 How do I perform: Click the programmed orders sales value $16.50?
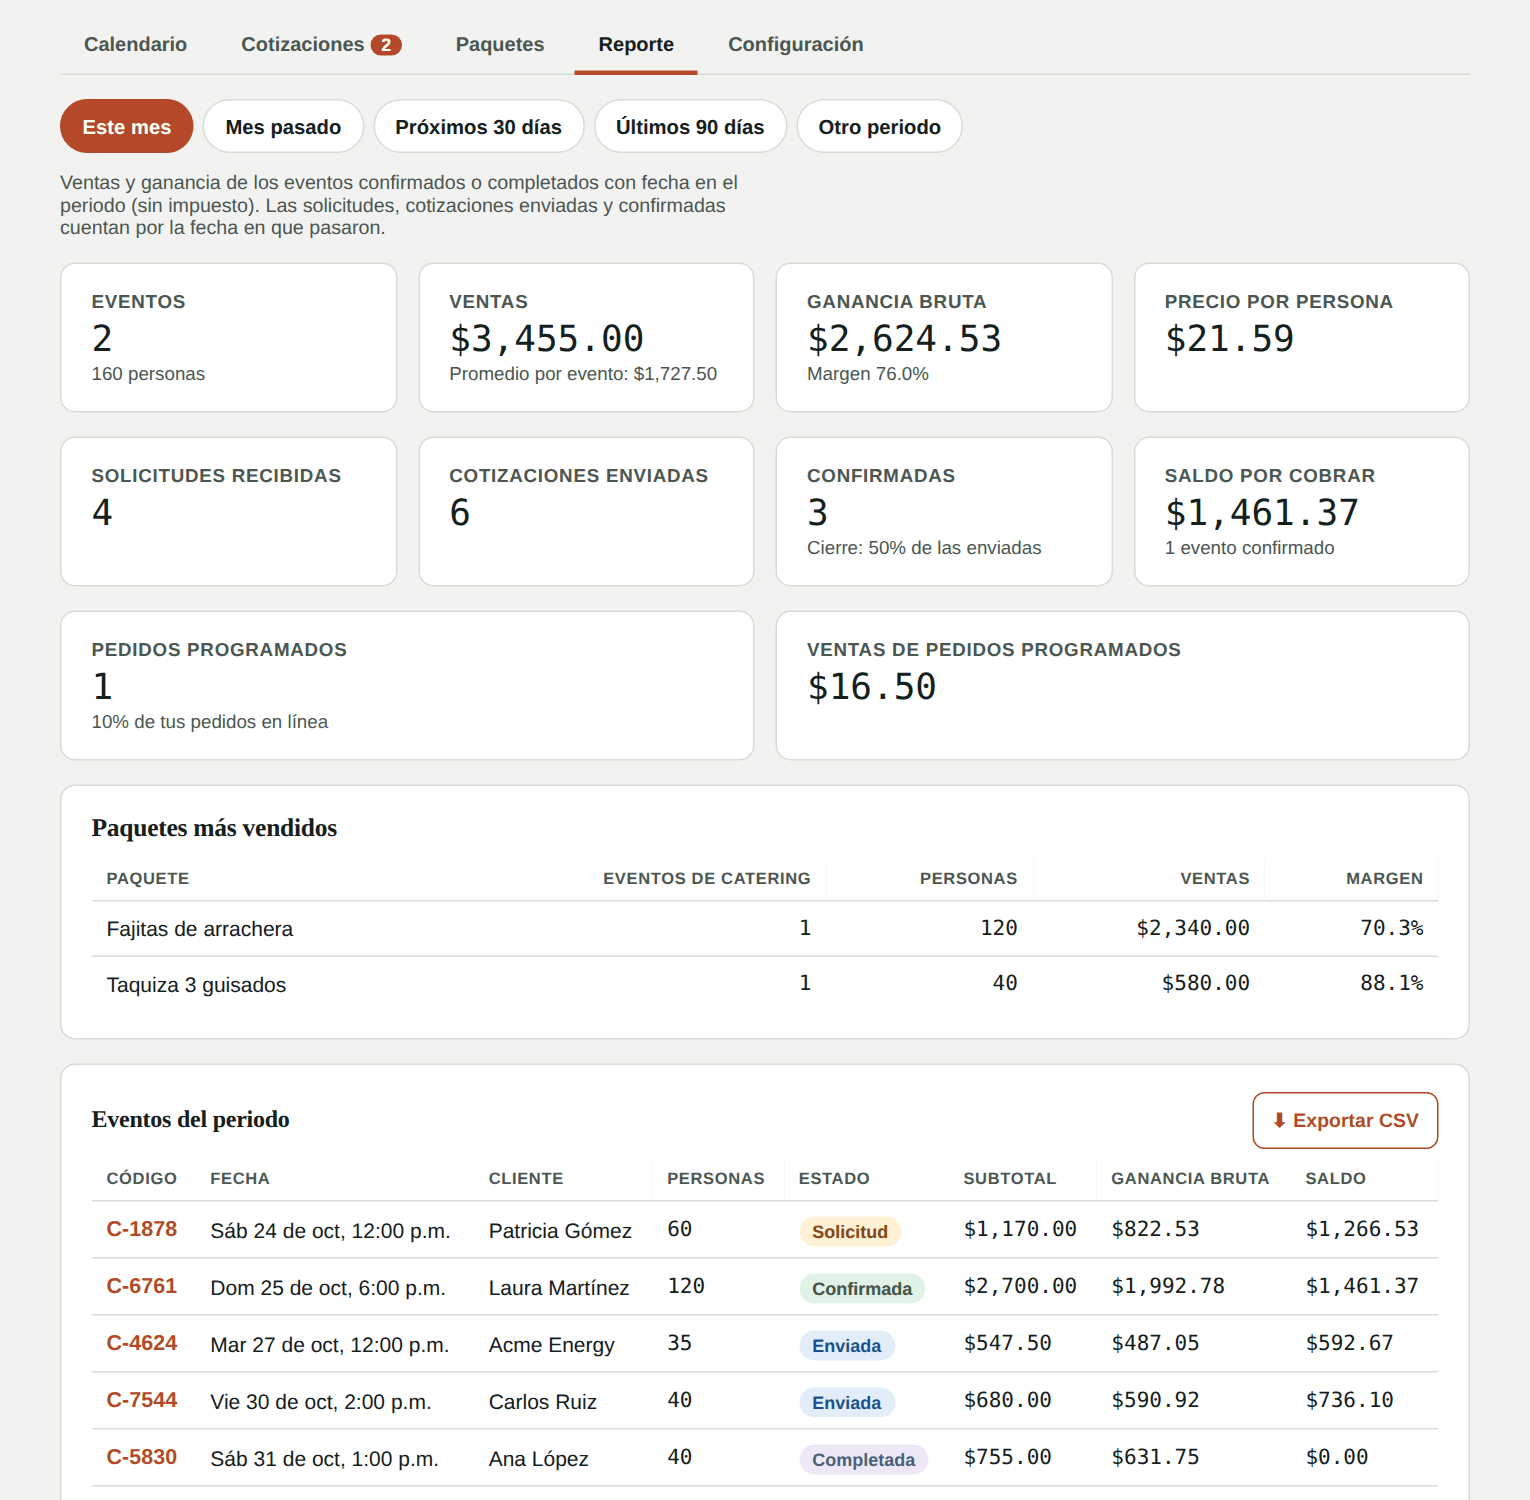click(x=872, y=687)
